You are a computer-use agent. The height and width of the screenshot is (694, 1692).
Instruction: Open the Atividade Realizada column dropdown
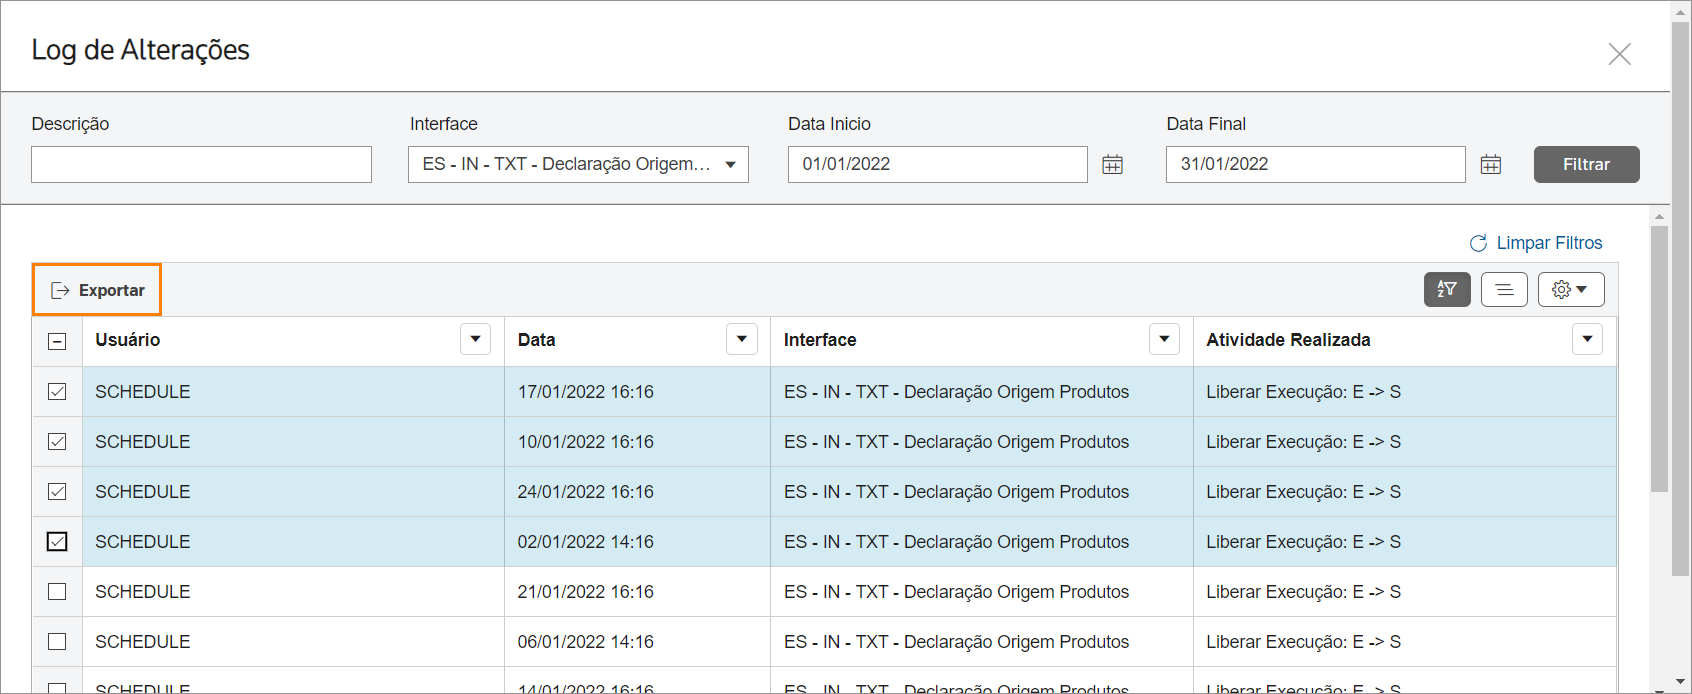[1587, 339]
